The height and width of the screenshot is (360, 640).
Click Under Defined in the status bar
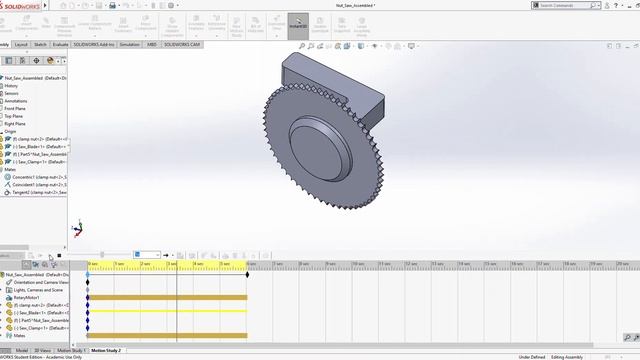[x=532, y=357]
